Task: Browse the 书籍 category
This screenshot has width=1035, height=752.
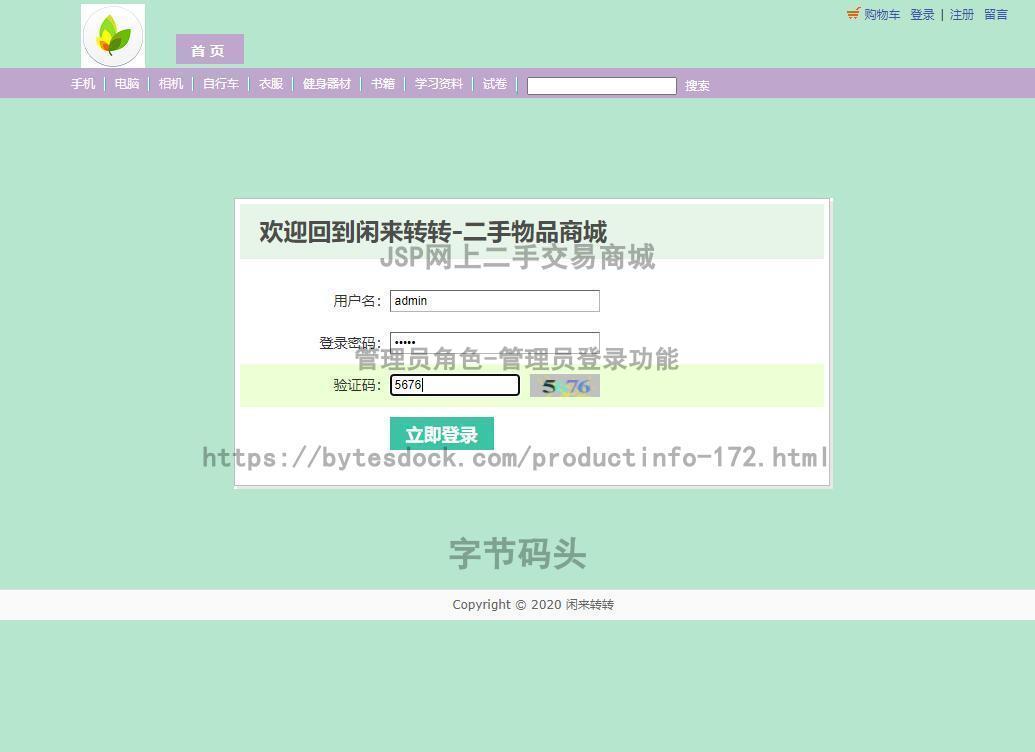Action: pos(382,84)
